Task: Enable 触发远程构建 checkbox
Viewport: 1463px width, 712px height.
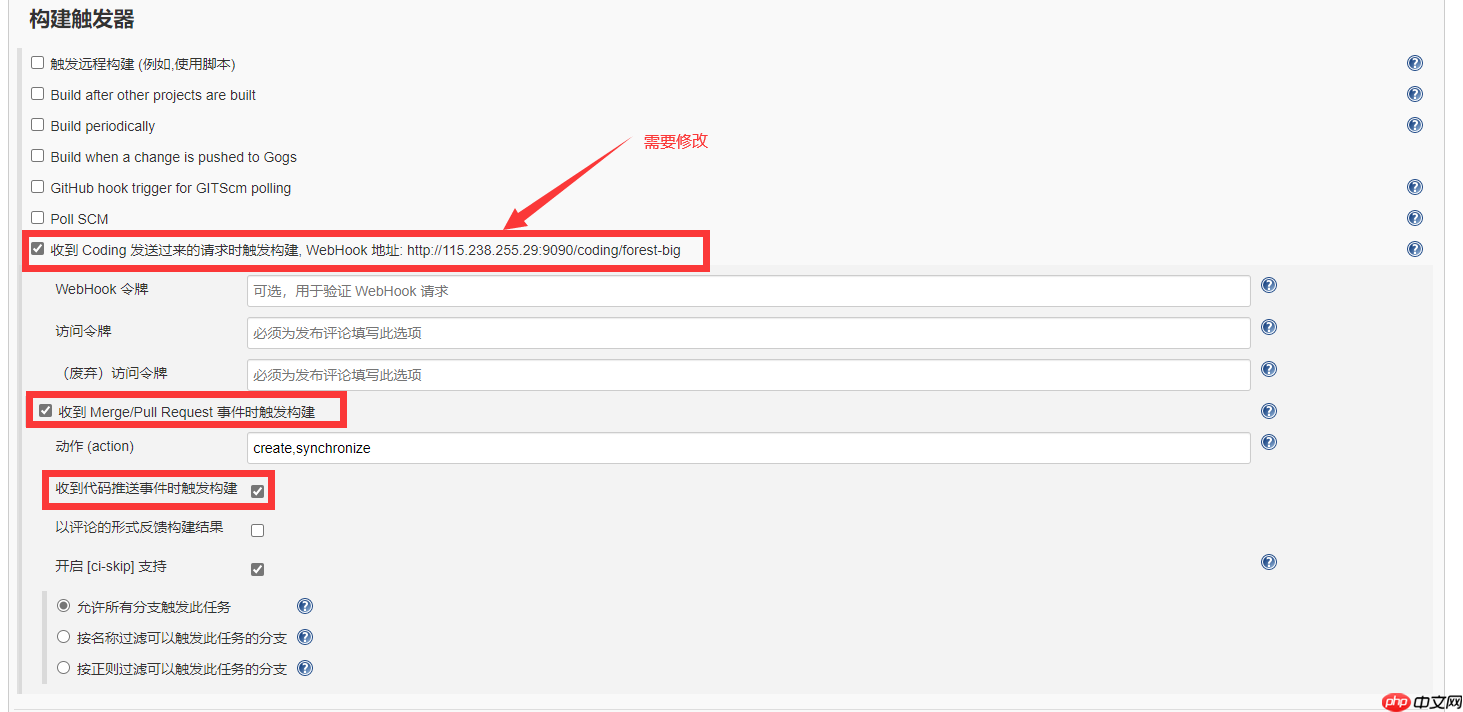Action: coord(37,62)
